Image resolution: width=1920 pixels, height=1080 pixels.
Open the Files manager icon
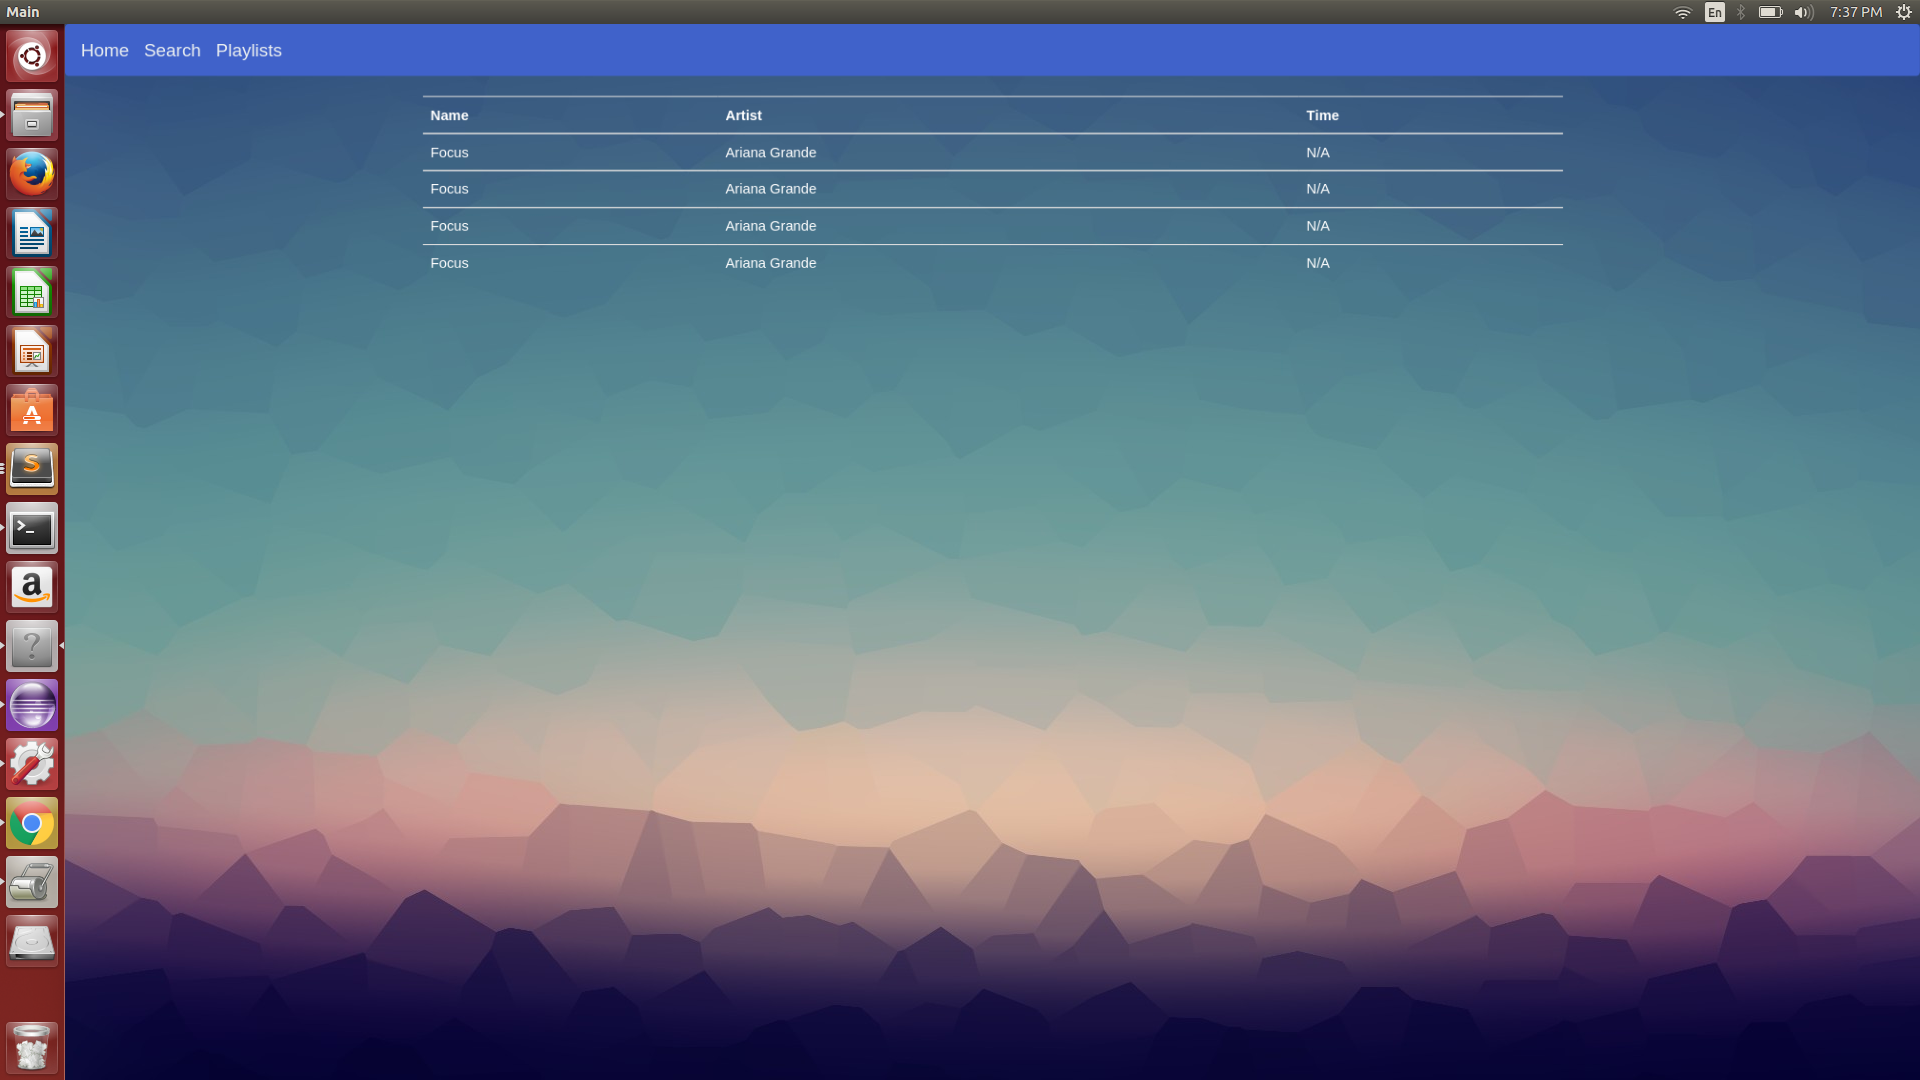(32, 115)
